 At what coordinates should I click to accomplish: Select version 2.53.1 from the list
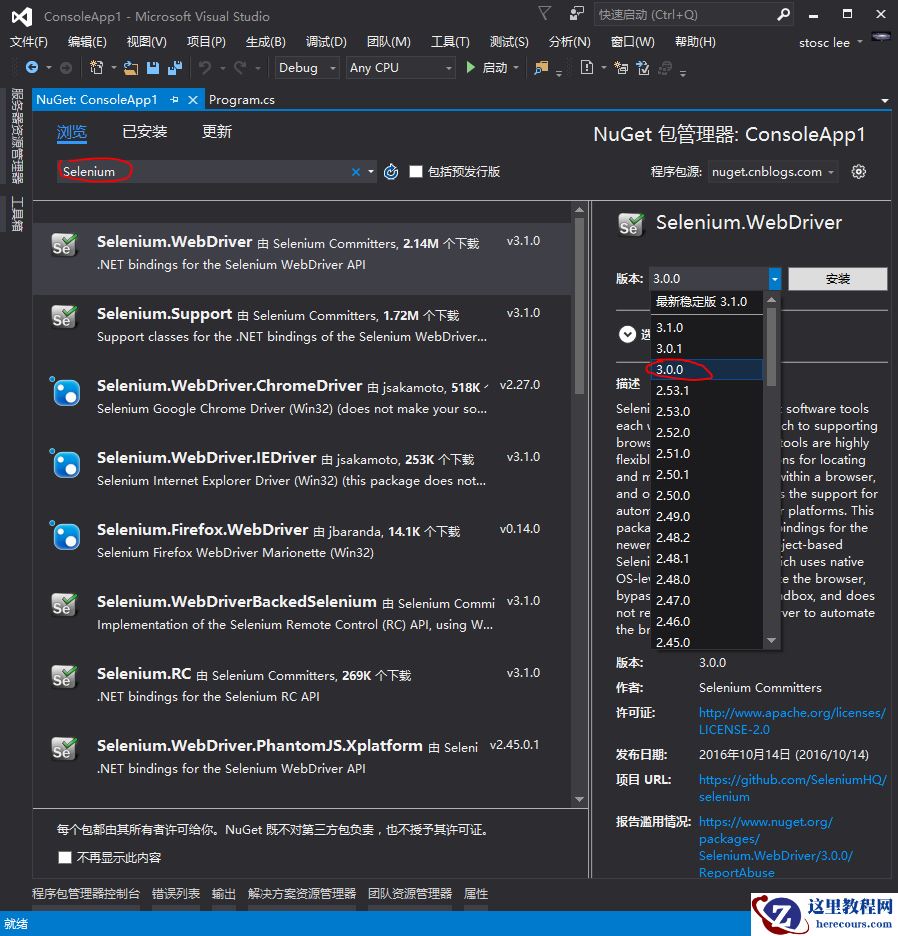(x=673, y=390)
